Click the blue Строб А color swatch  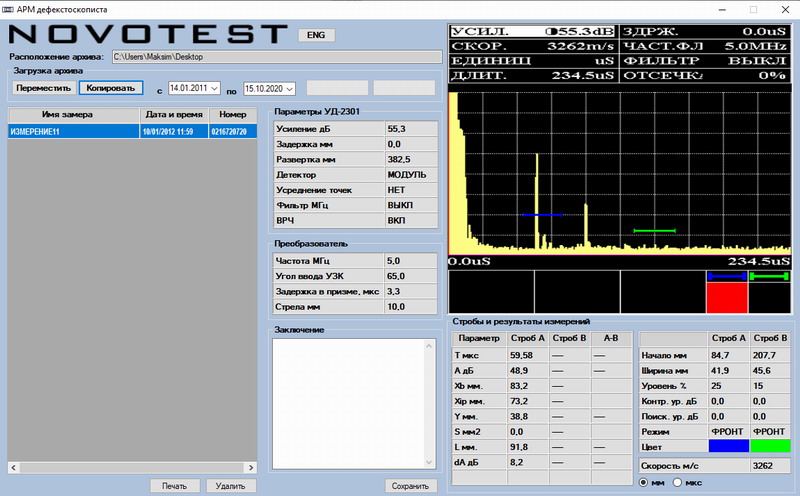tap(727, 444)
